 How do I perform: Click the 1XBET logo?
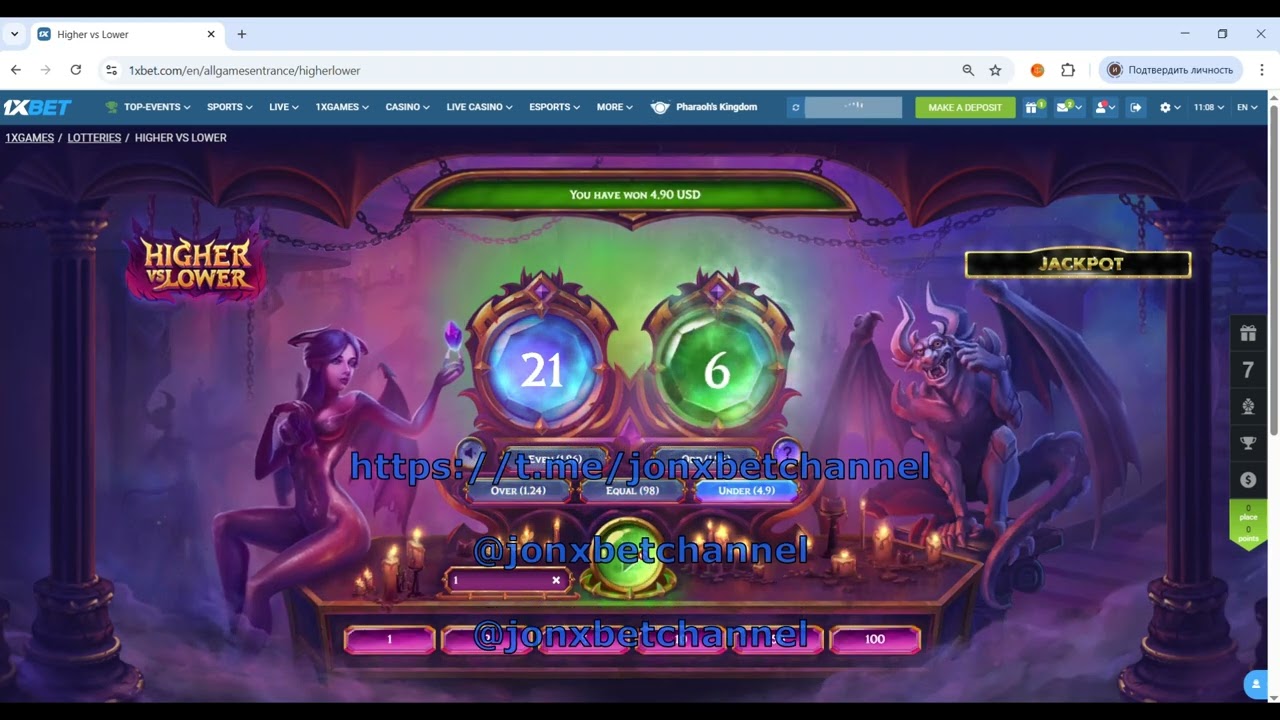coord(37,107)
